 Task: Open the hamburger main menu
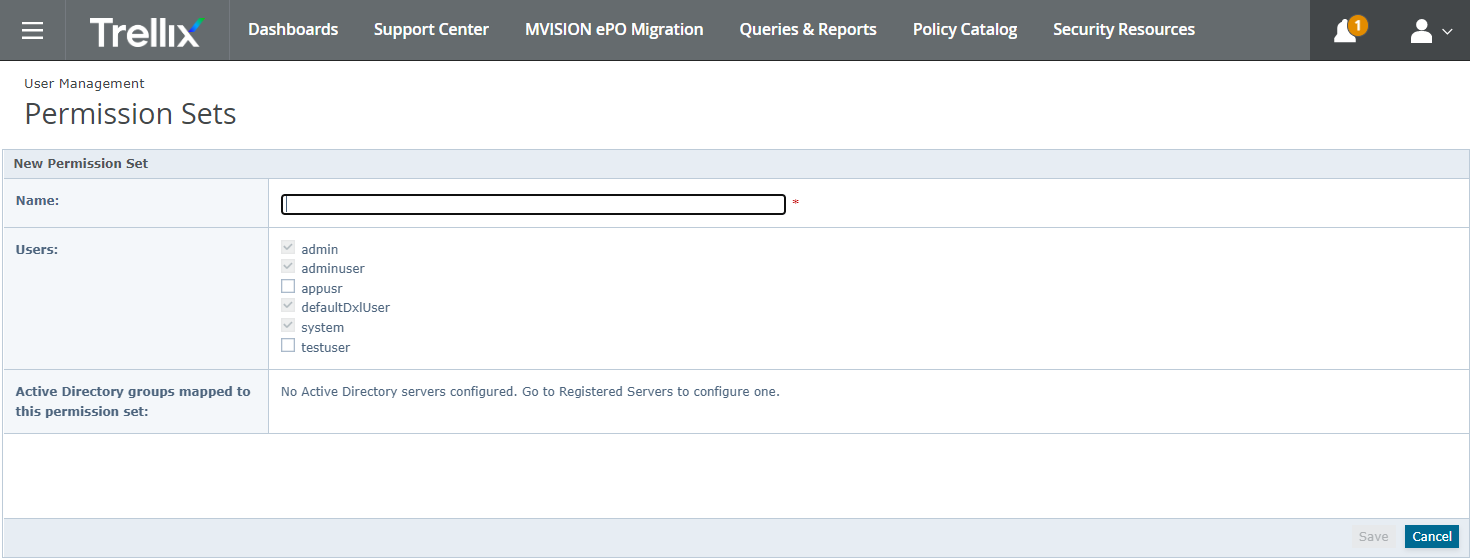coord(32,30)
